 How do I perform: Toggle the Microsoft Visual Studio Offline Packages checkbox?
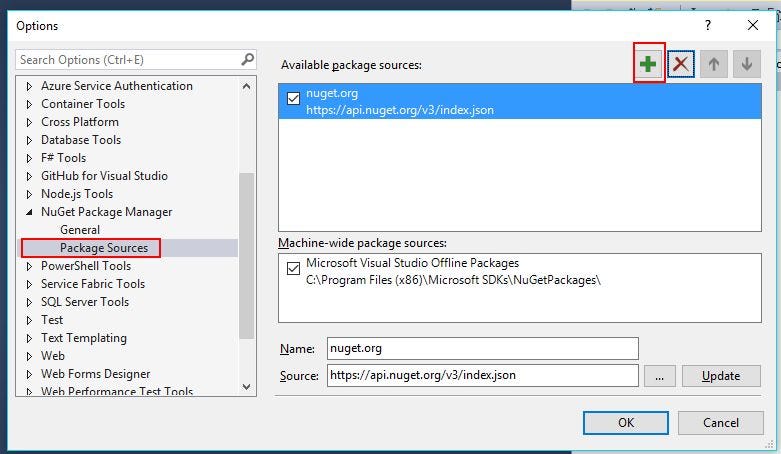pos(293,269)
